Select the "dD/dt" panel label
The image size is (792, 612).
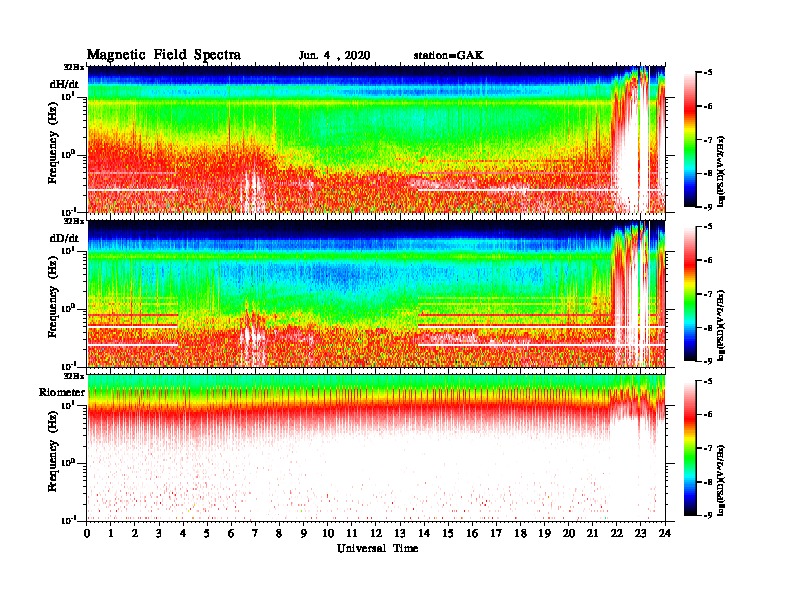(x=64, y=238)
